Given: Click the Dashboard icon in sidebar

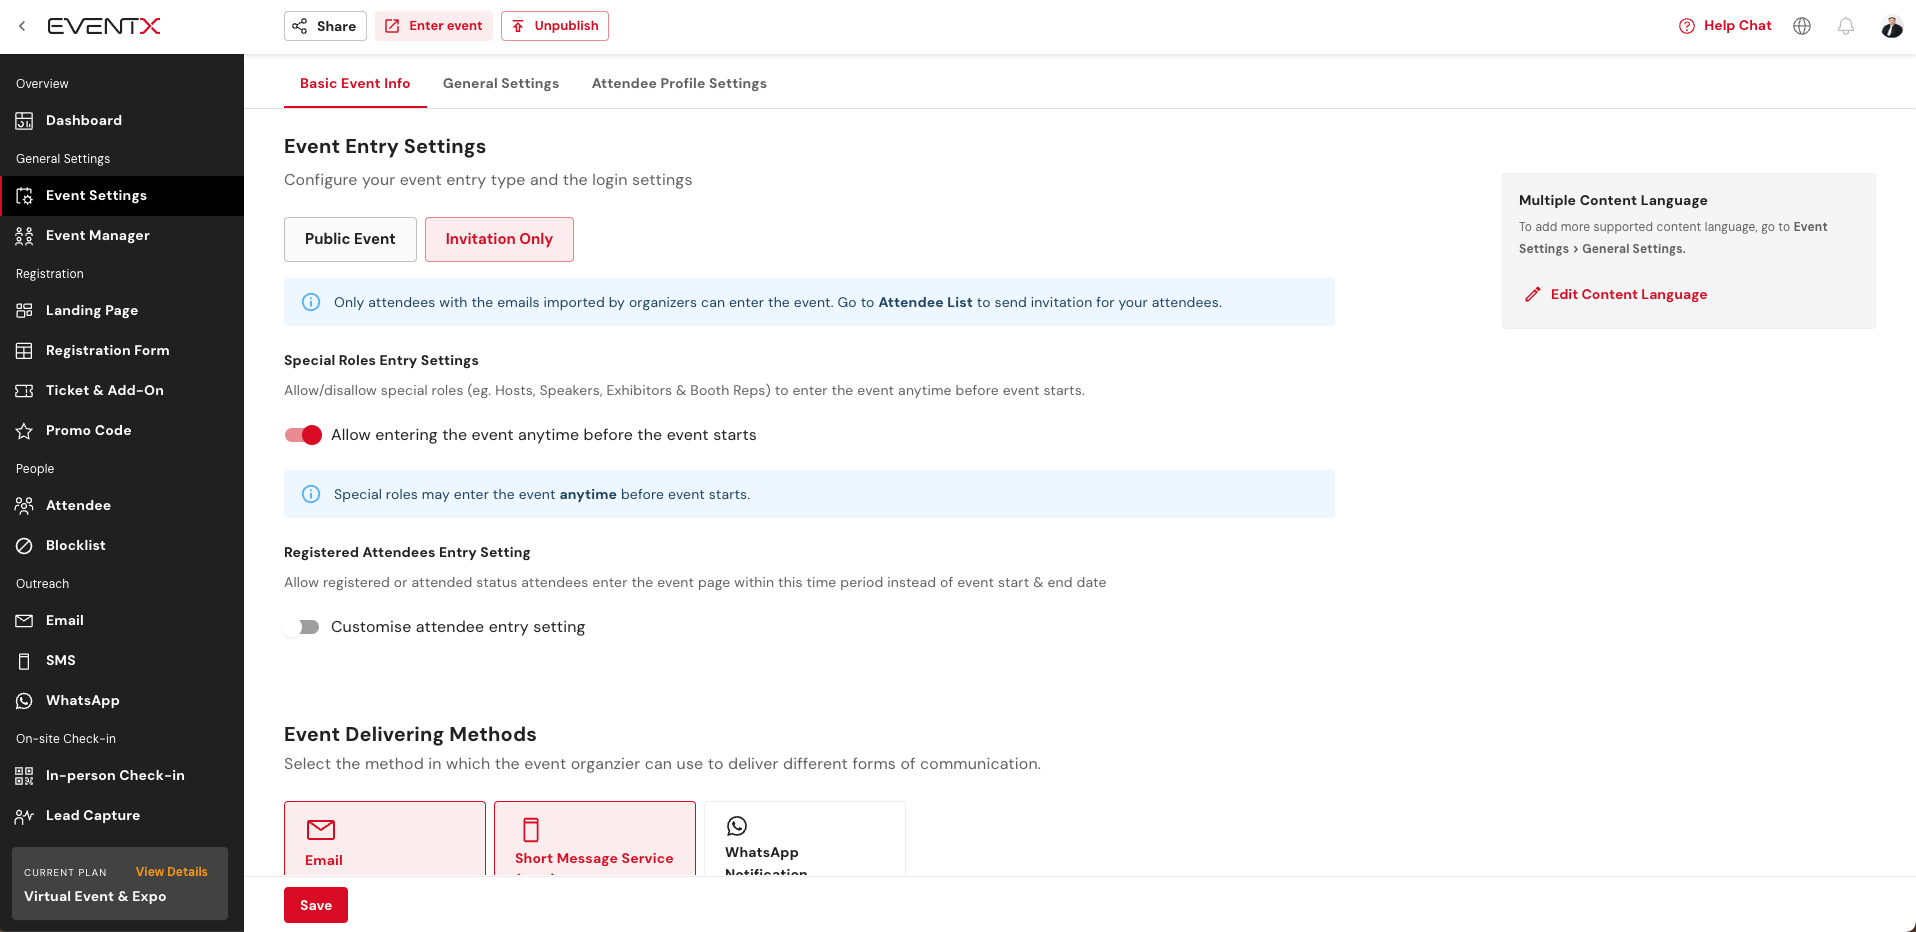Looking at the screenshot, I should click(24, 121).
